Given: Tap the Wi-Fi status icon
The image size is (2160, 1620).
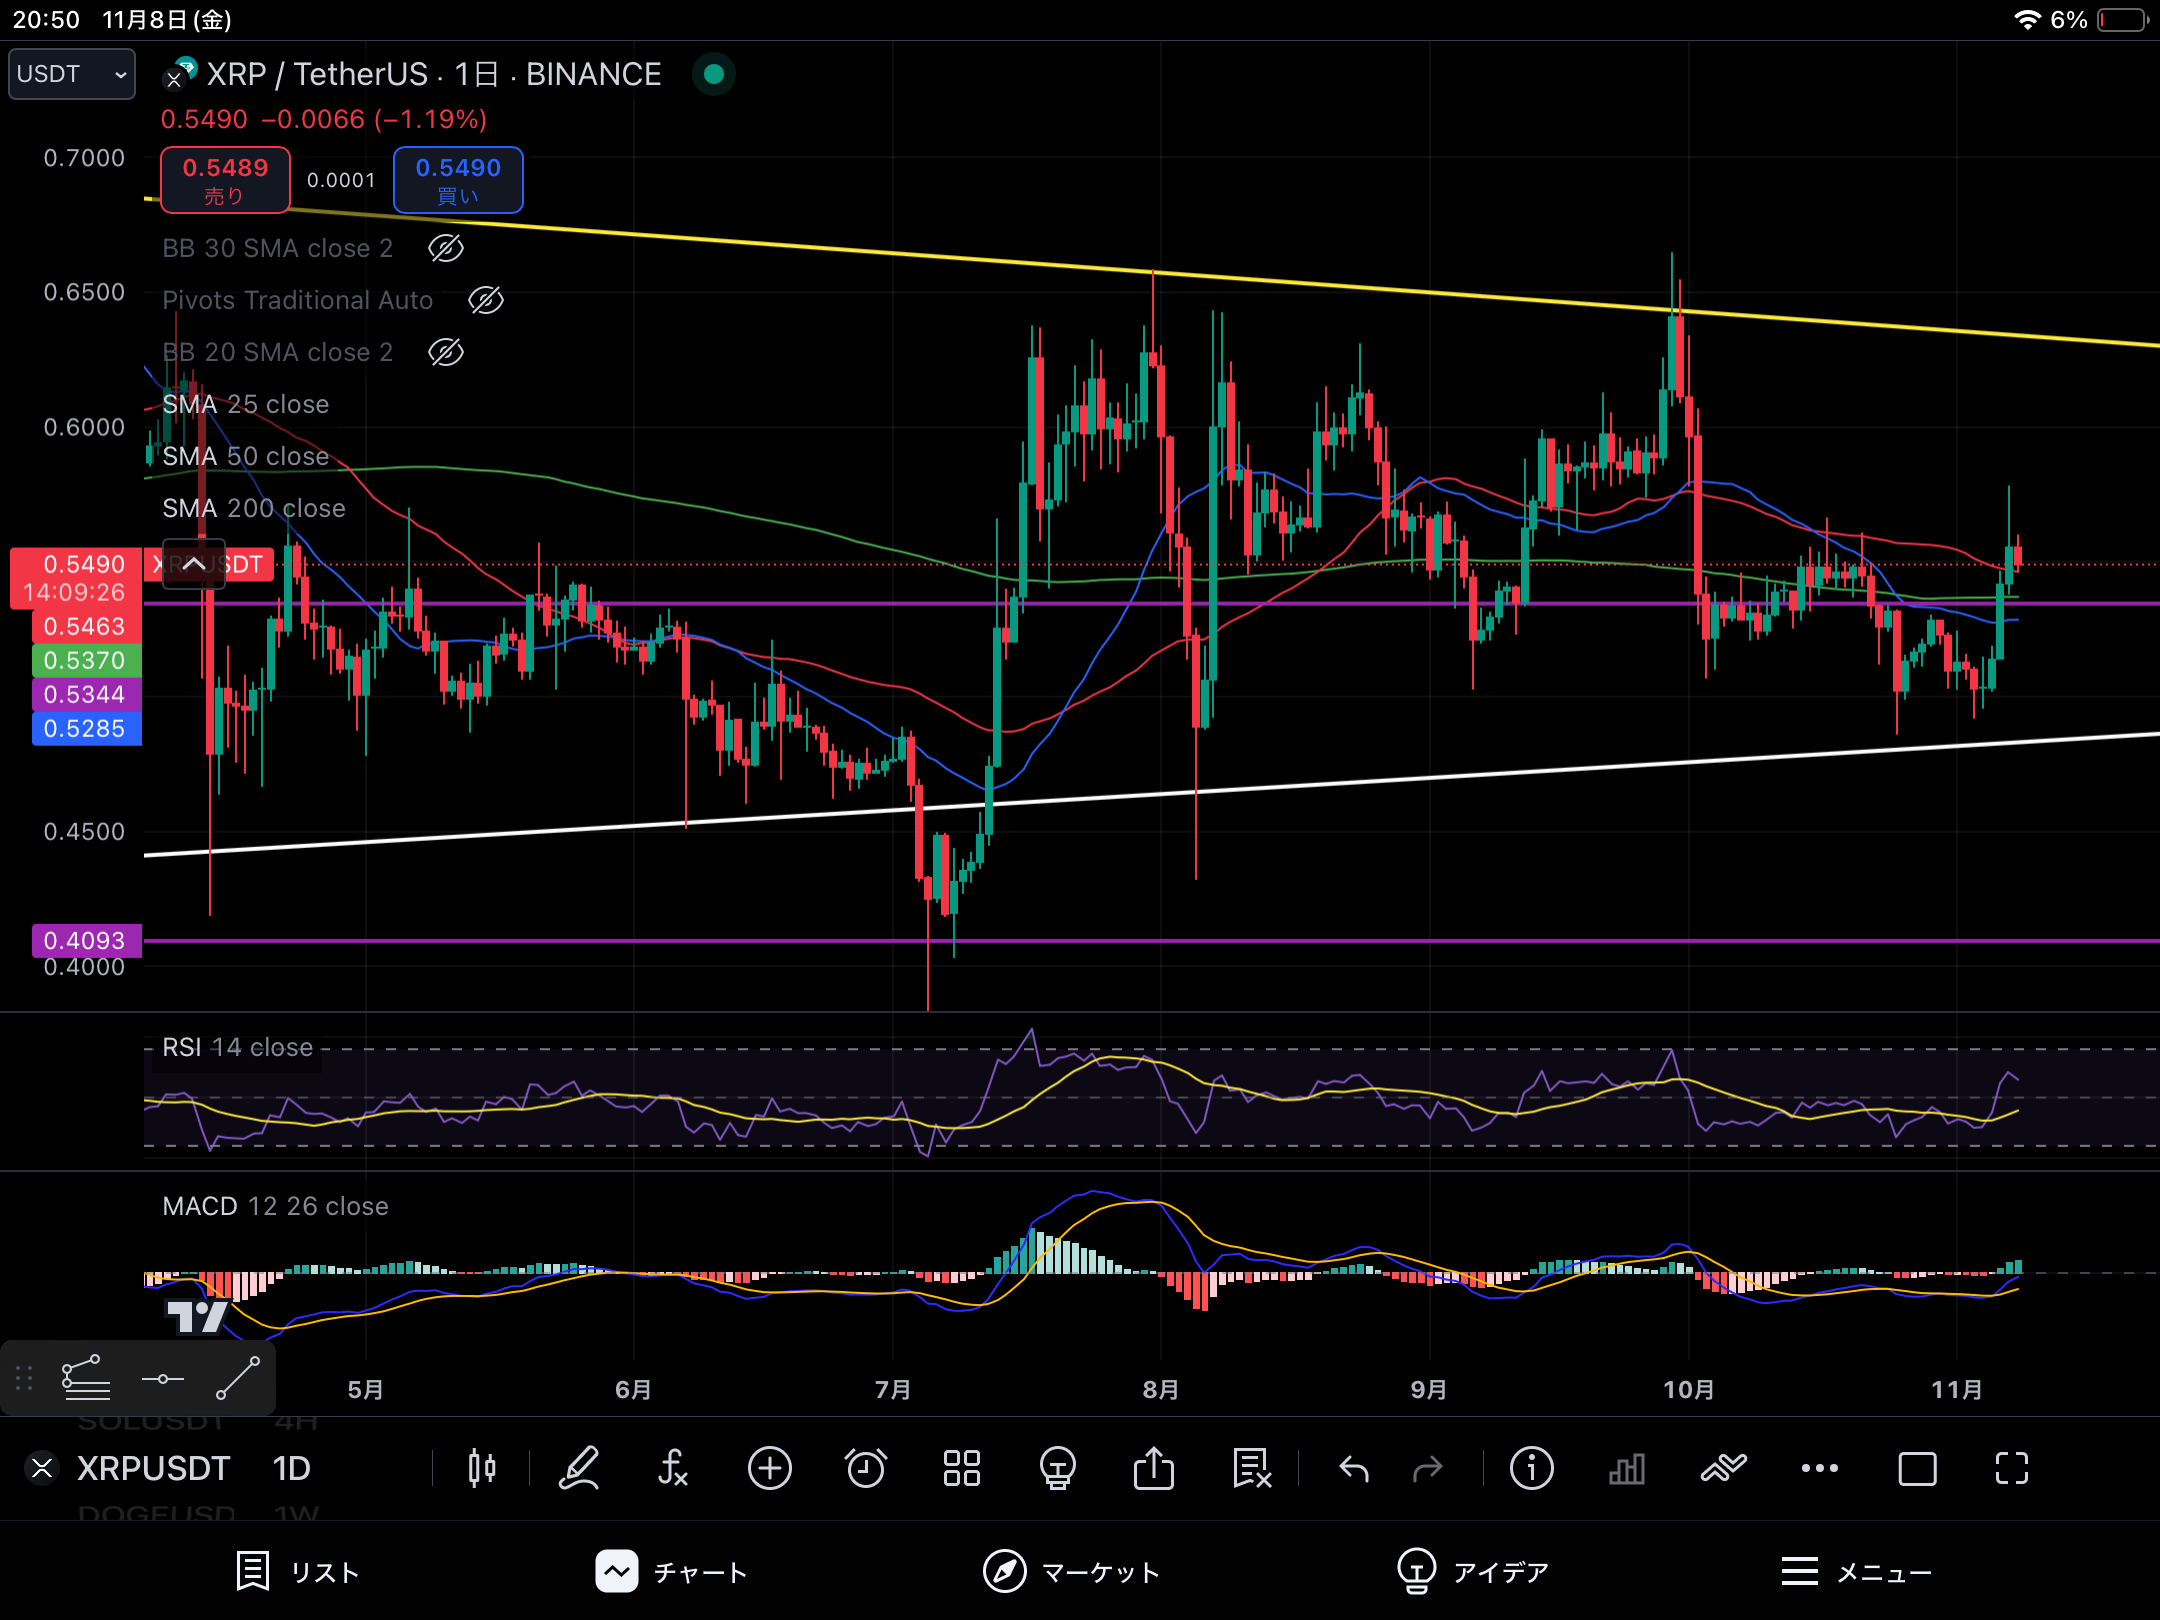Looking at the screenshot, I should [x=2026, y=20].
